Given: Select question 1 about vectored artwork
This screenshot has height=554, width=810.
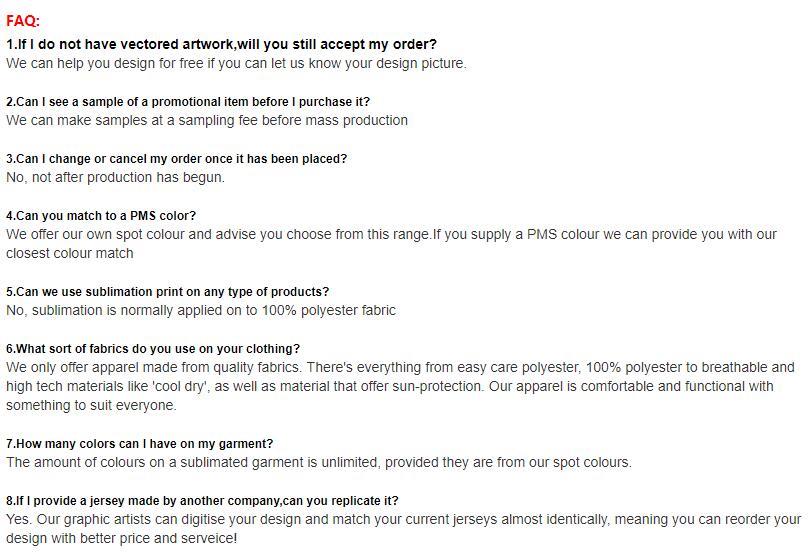Looking at the screenshot, I should point(221,44).
